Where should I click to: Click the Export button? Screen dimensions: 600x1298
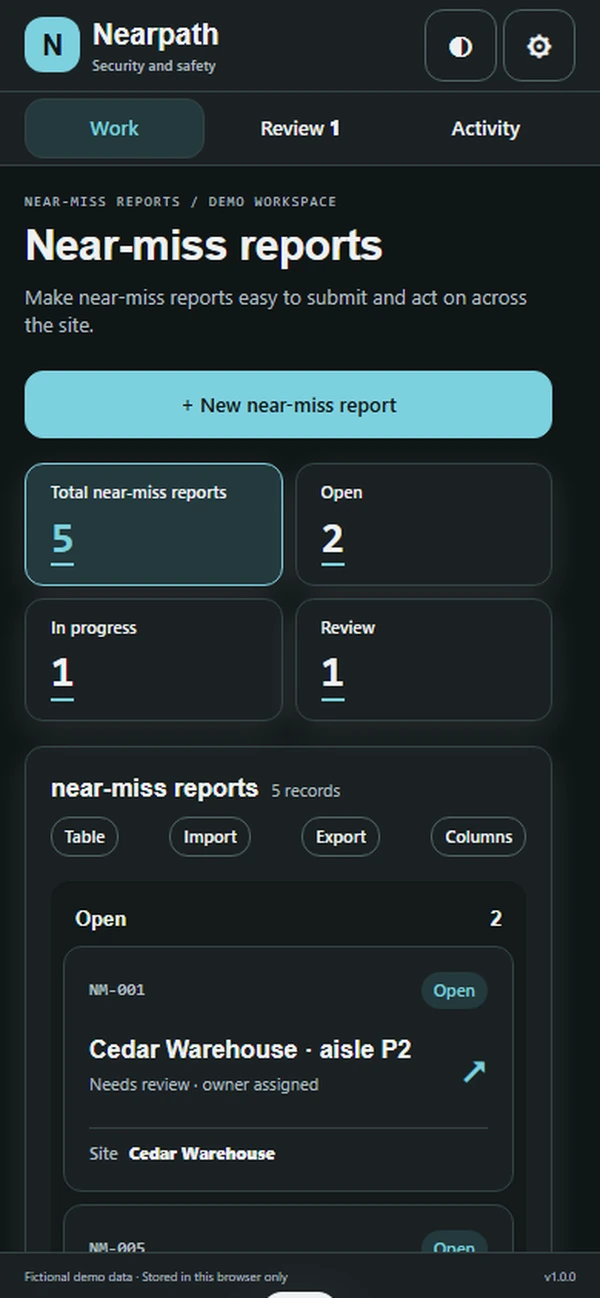(x=341, y=837)
